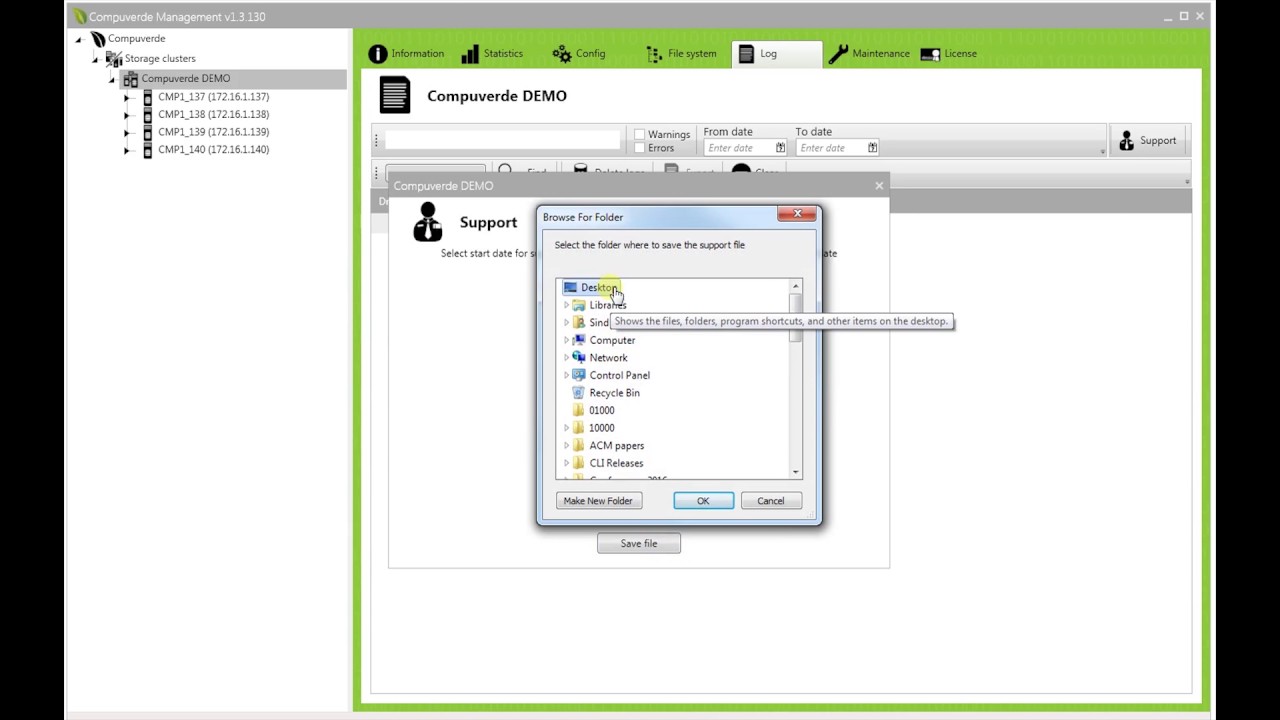The height and width of the screenshot is (720, 1280).
Task: Enable the Warnings checkbox
Action: tap(640, 134)
